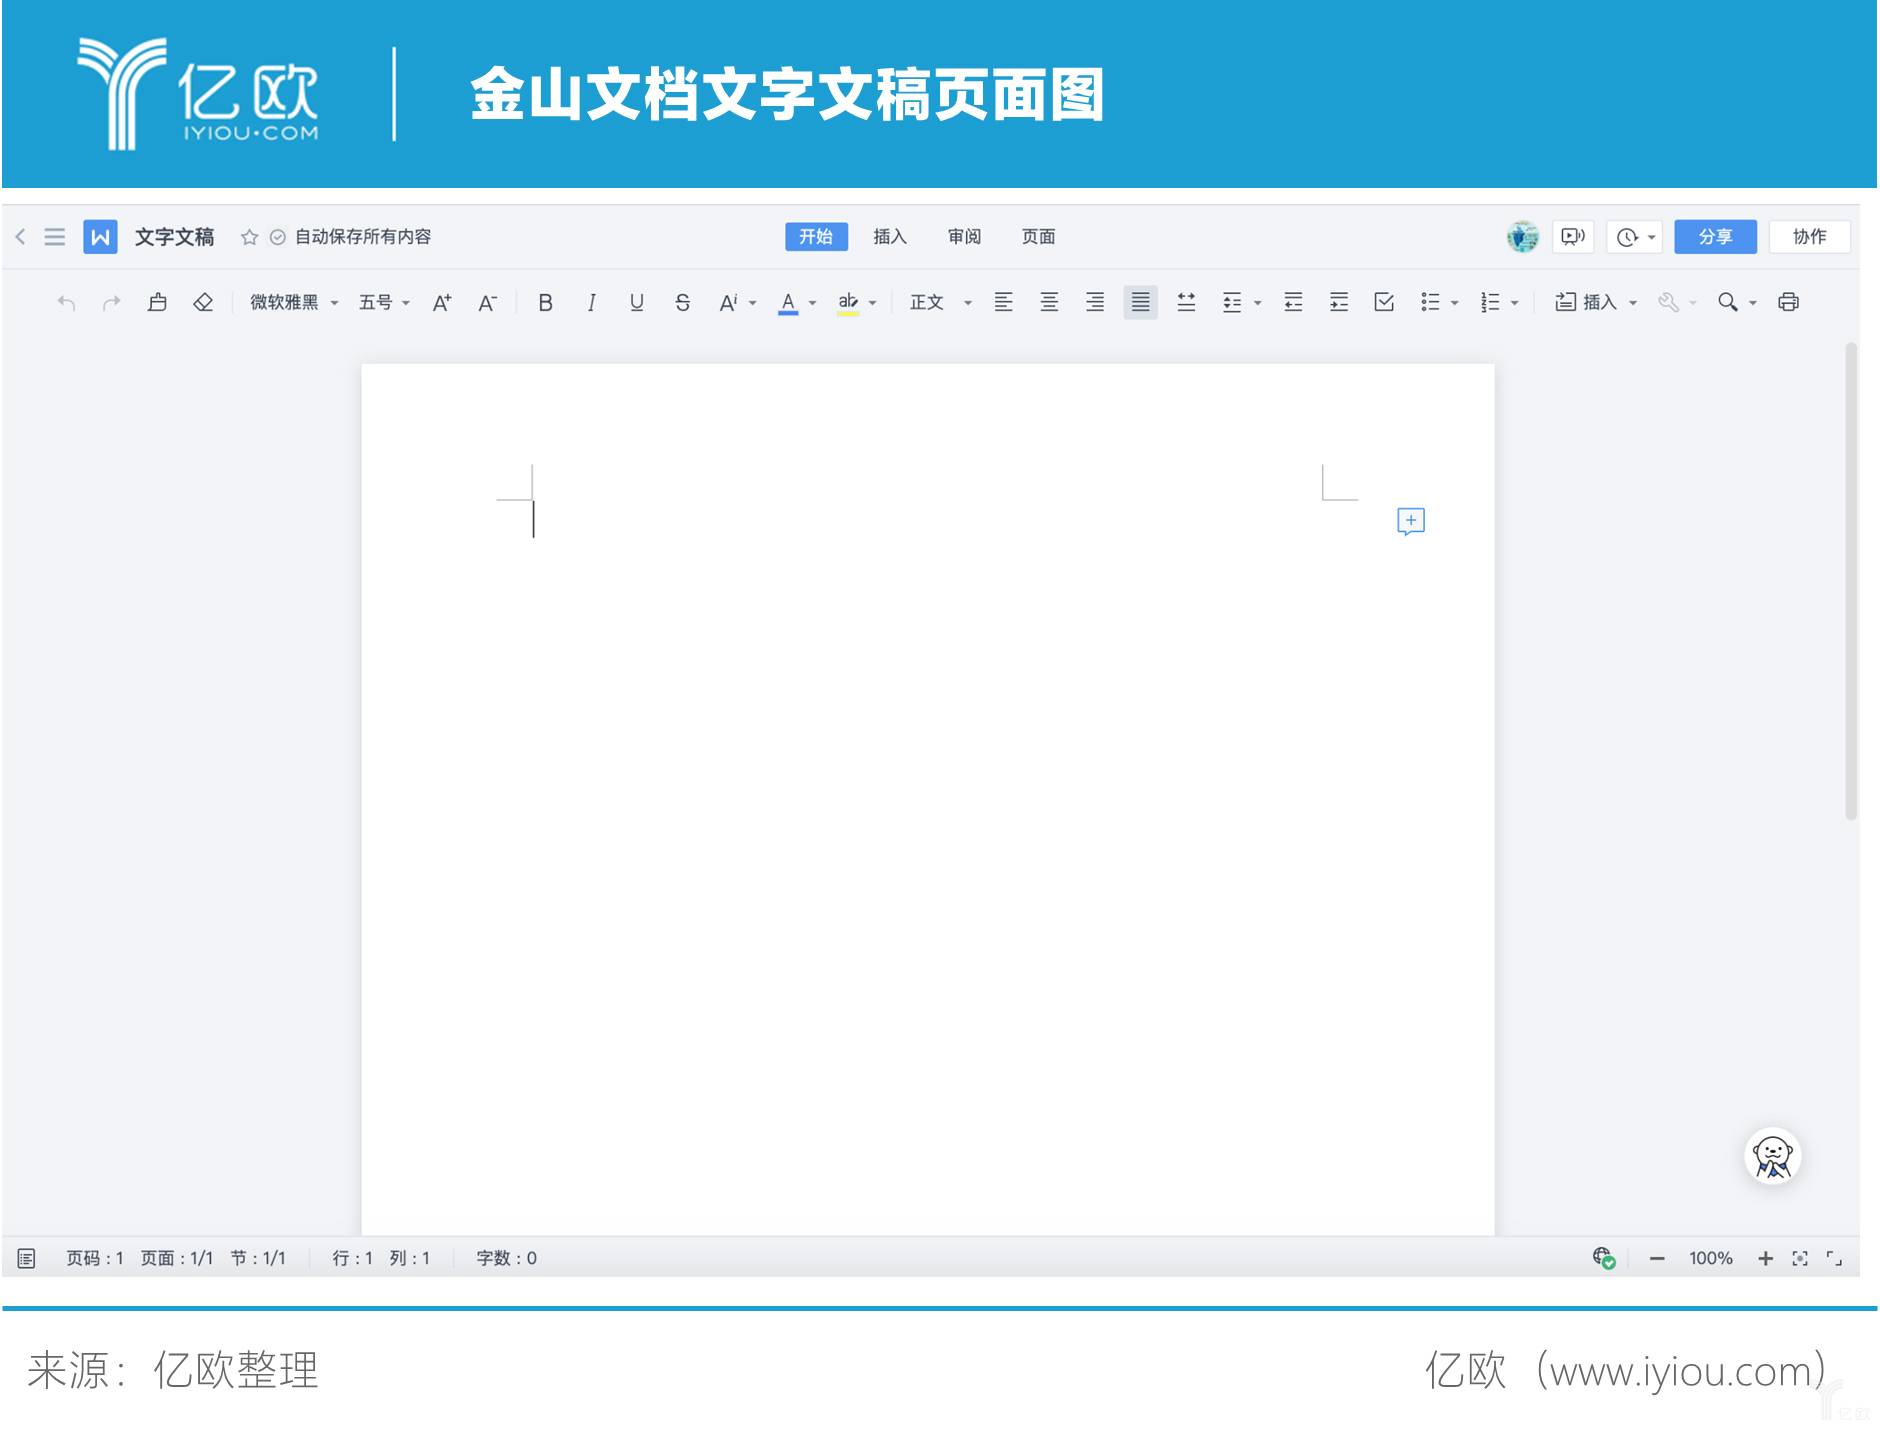Select the format painter tool

click(x=157, y=302)
